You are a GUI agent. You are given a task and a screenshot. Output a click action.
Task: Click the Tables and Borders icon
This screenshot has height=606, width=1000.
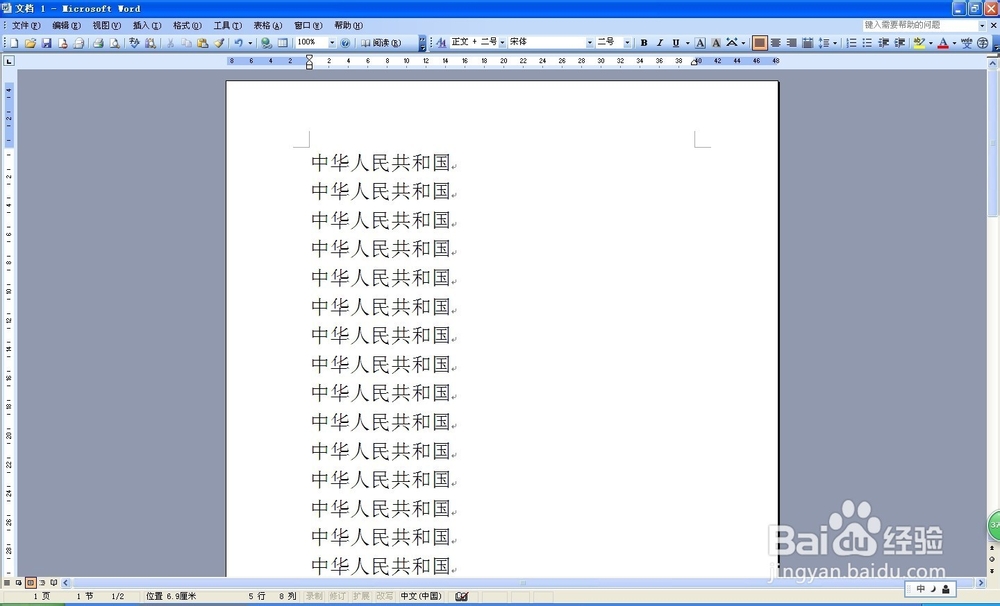(283, 43)
